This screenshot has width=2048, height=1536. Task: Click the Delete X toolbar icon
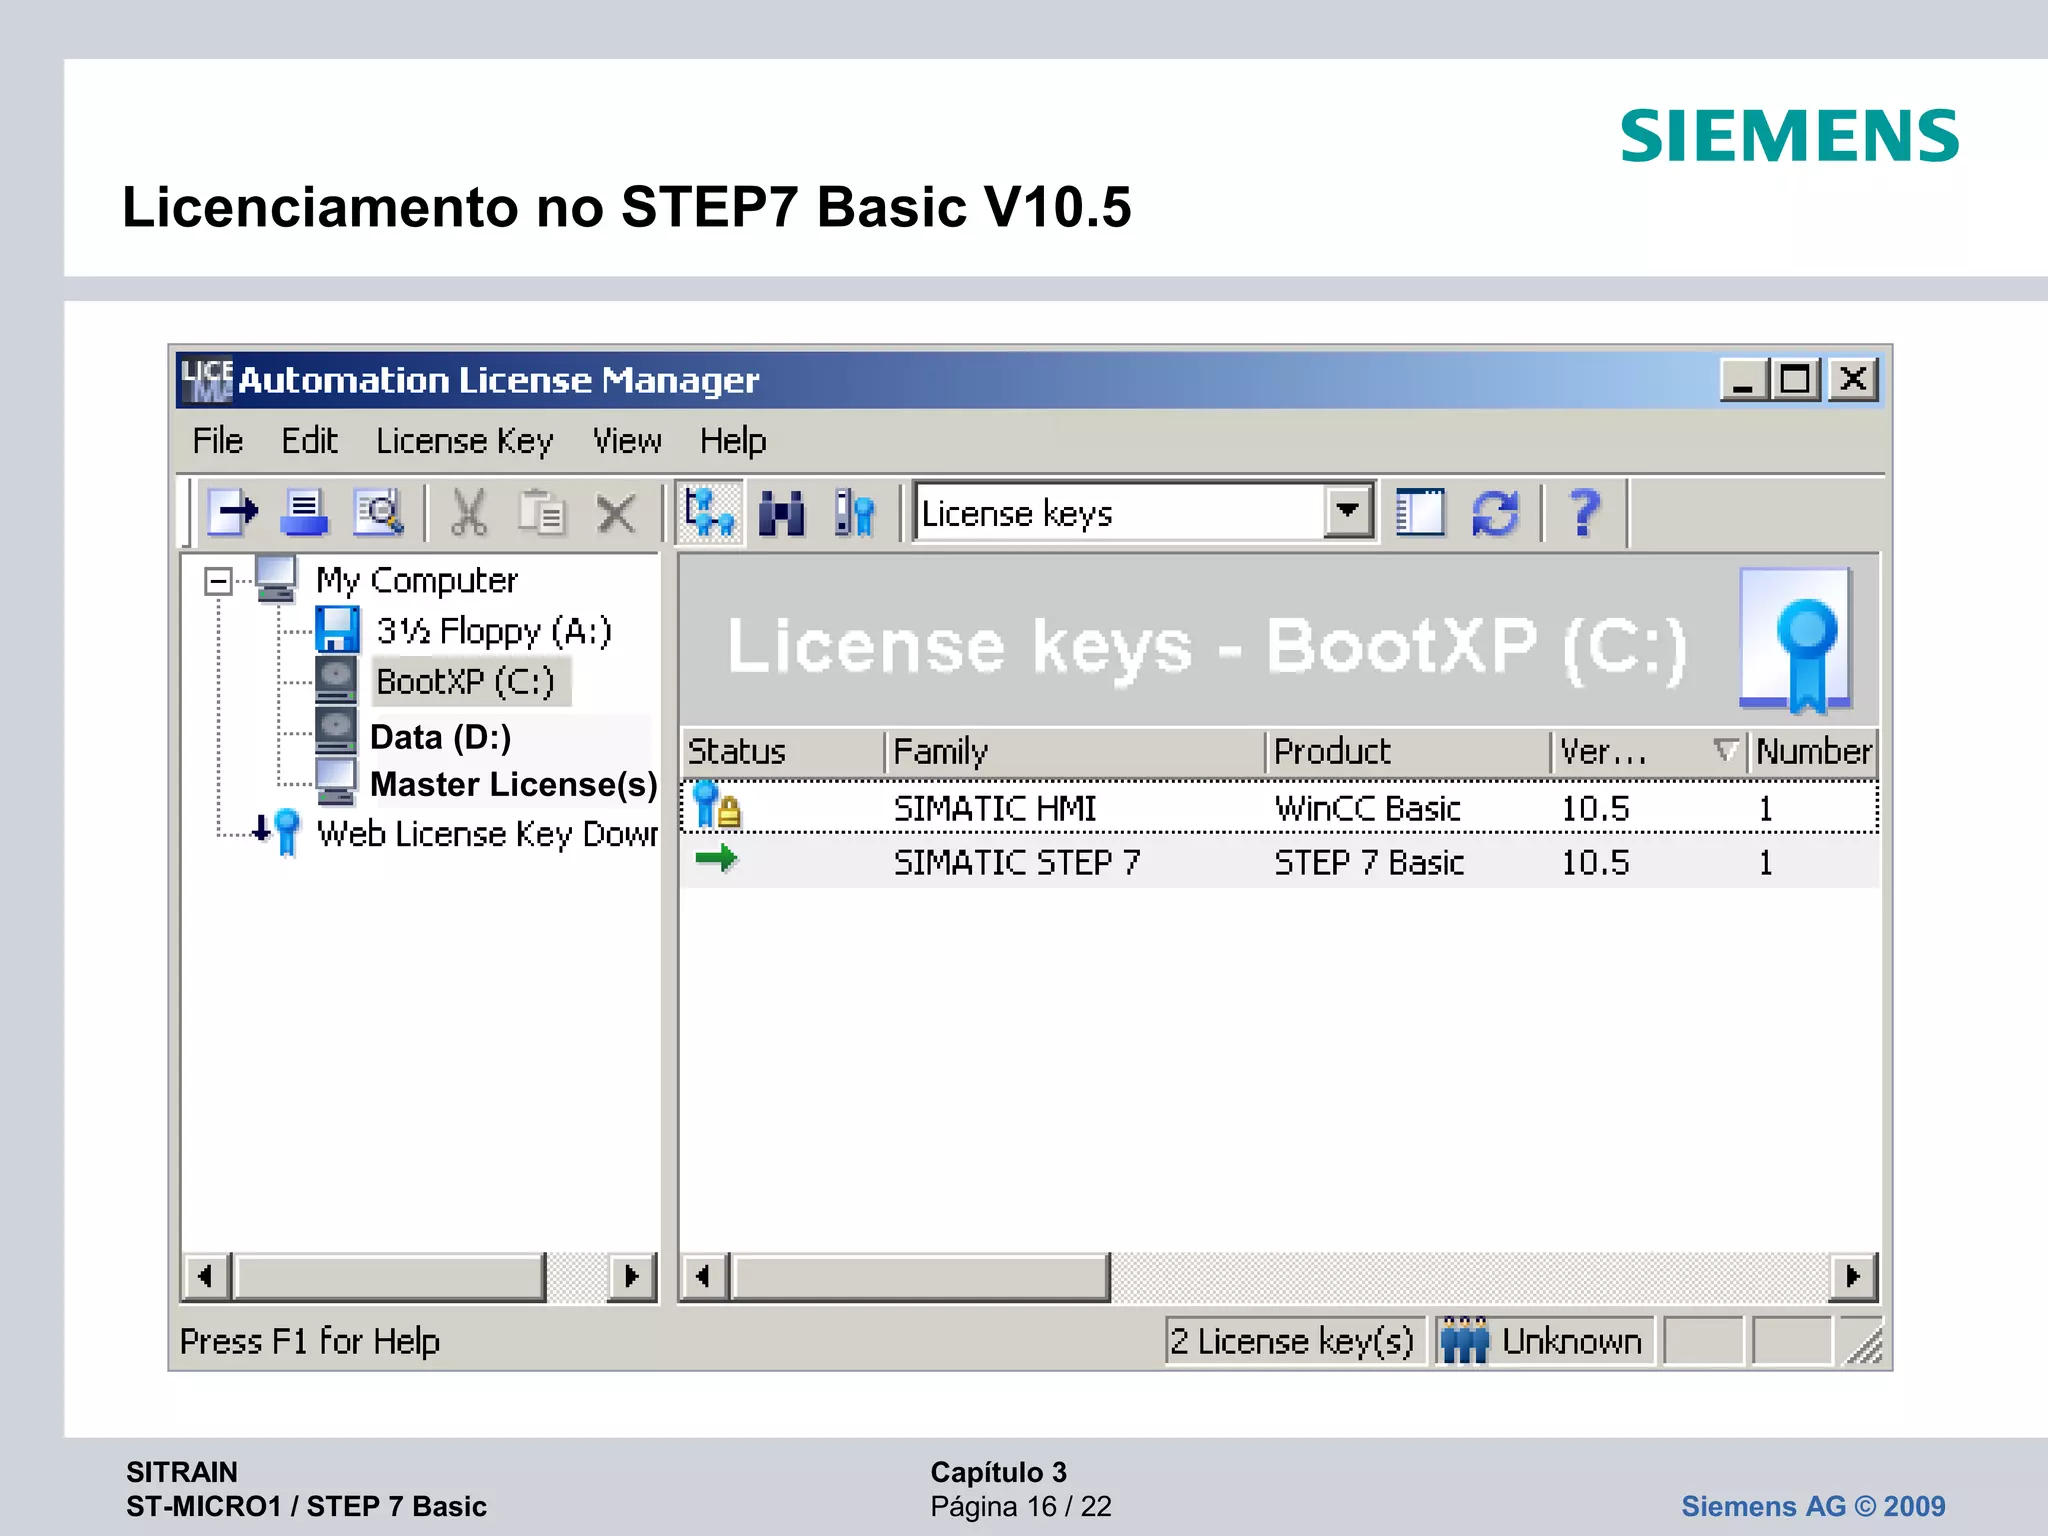[x=616, y=514]
